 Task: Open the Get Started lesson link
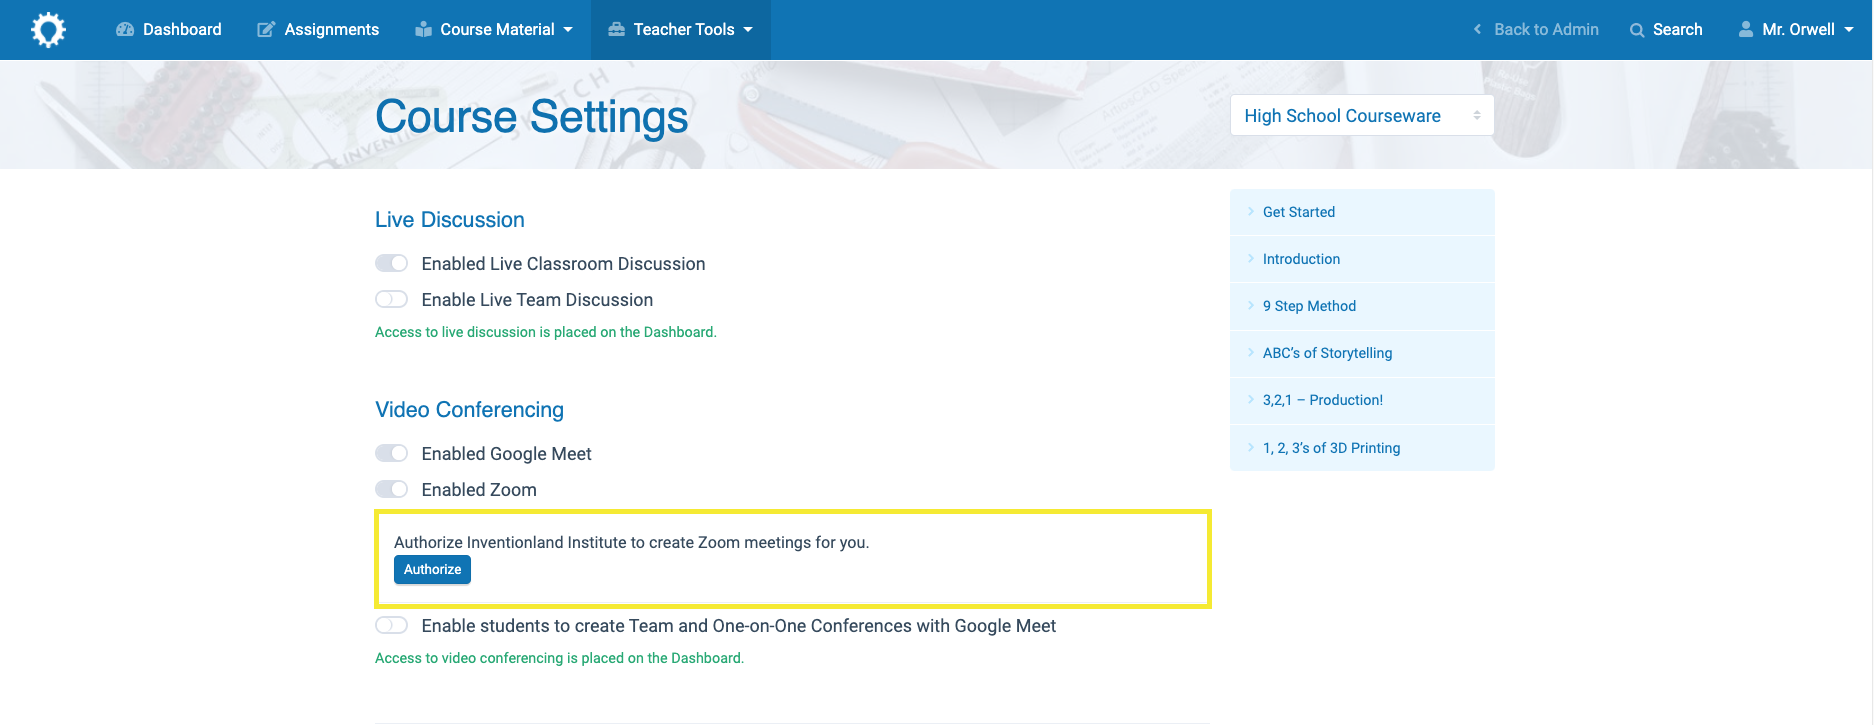pos(1299,212)
